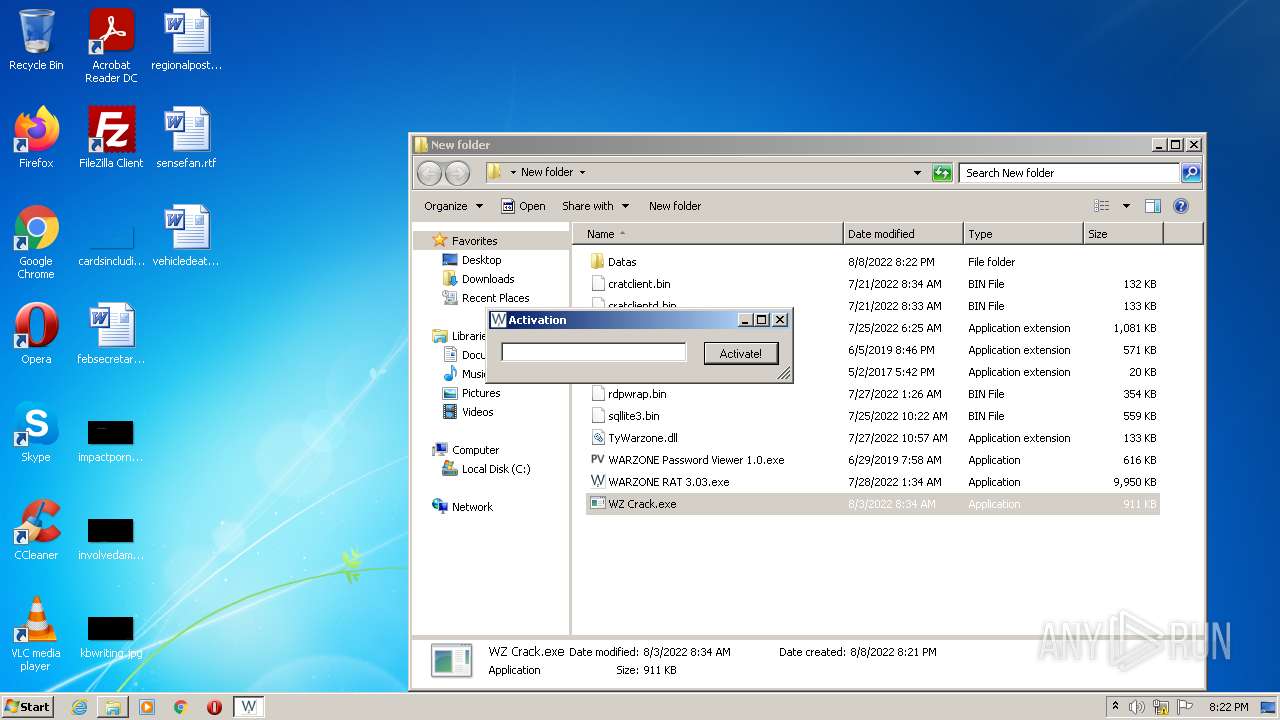Show the preview pane icon
The image size is (1280, 720).
(x=1152, y=206)
